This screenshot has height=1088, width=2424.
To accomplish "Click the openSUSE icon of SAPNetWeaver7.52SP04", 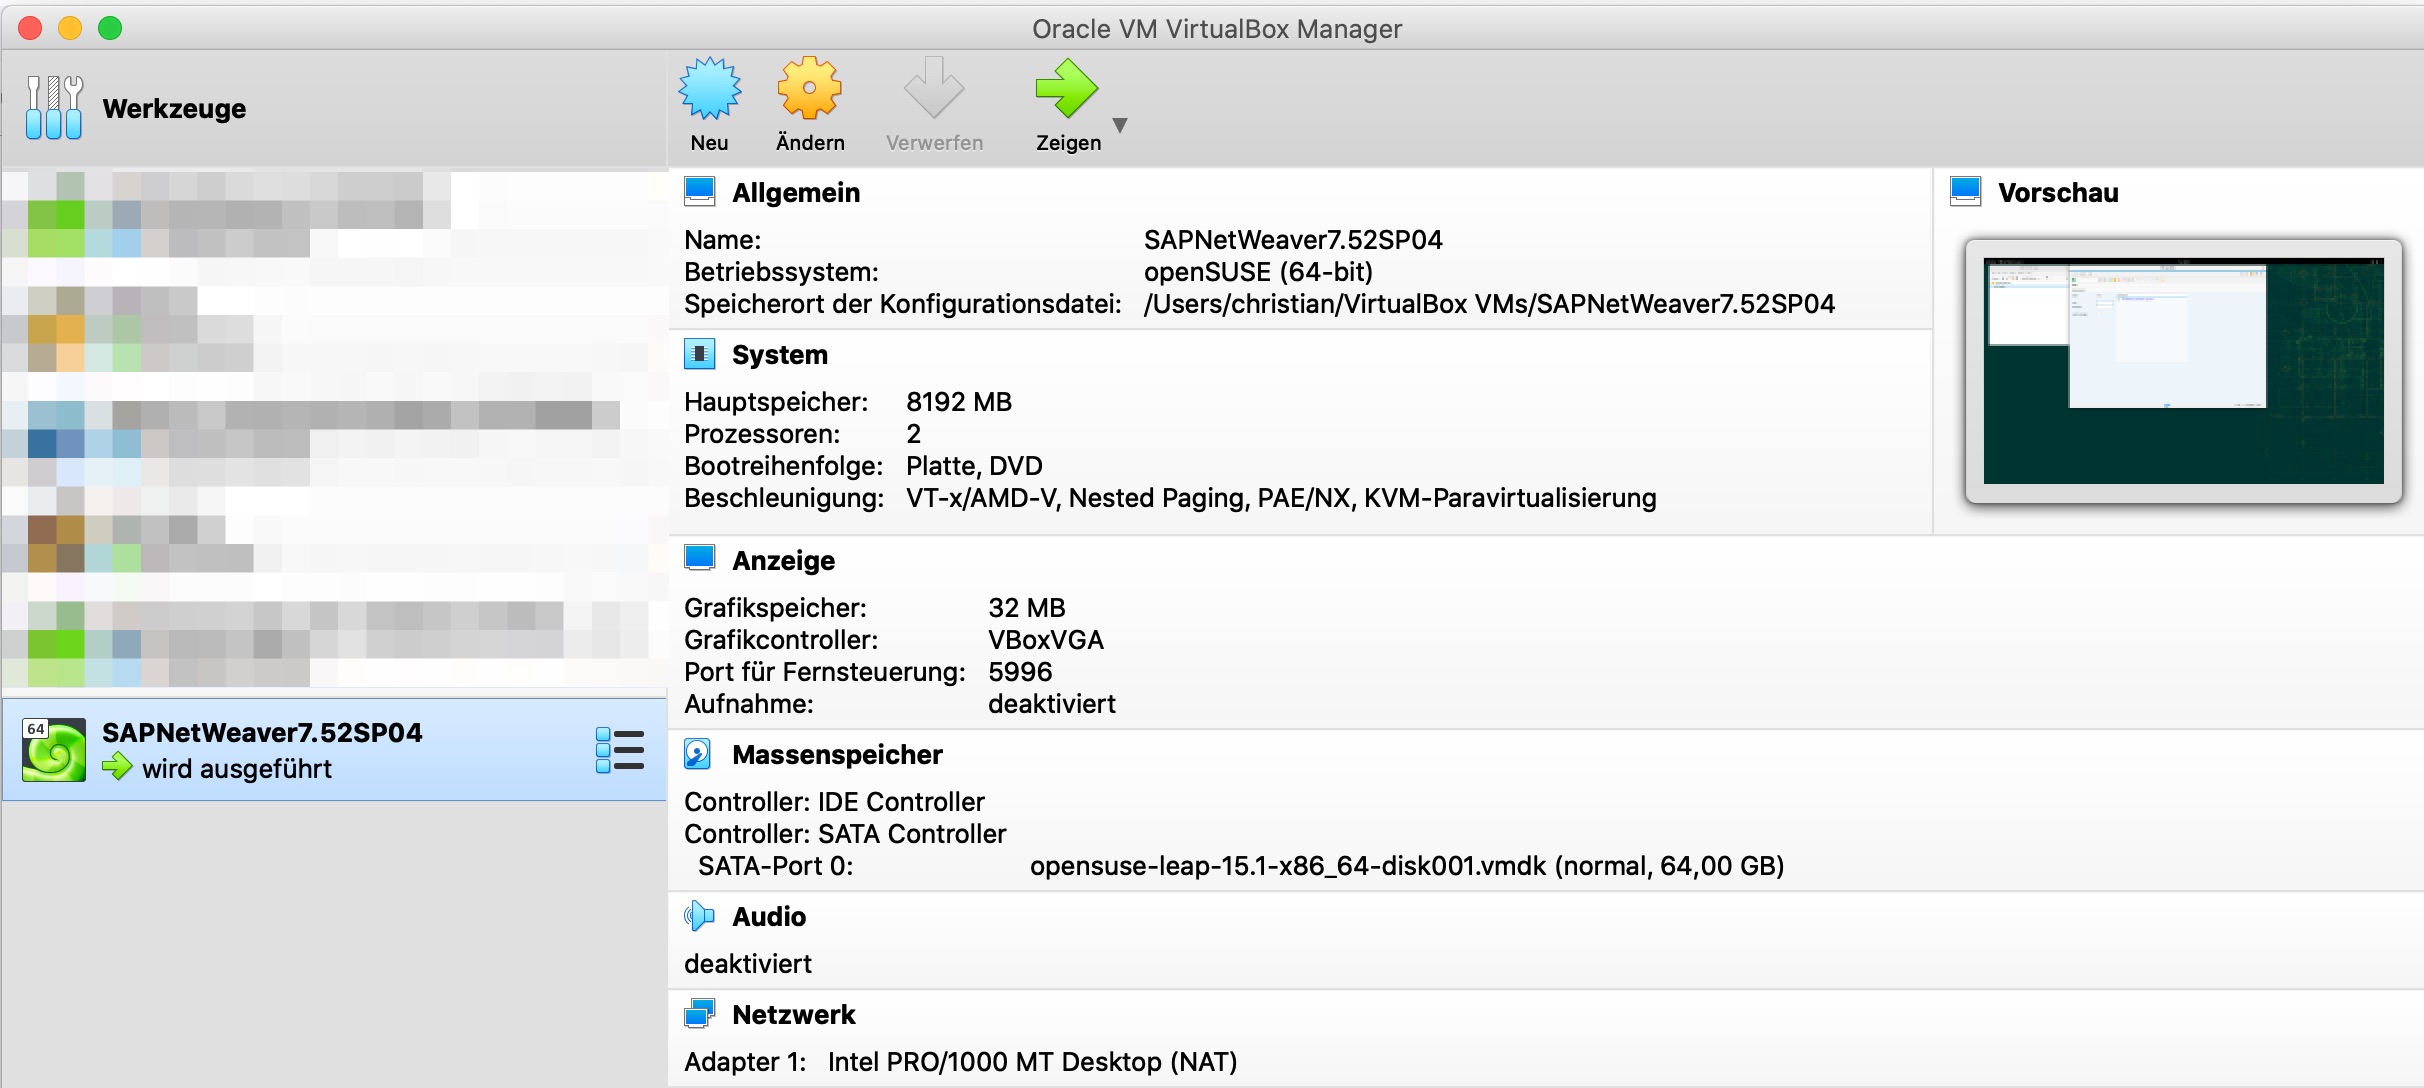I will coord(54,750).
